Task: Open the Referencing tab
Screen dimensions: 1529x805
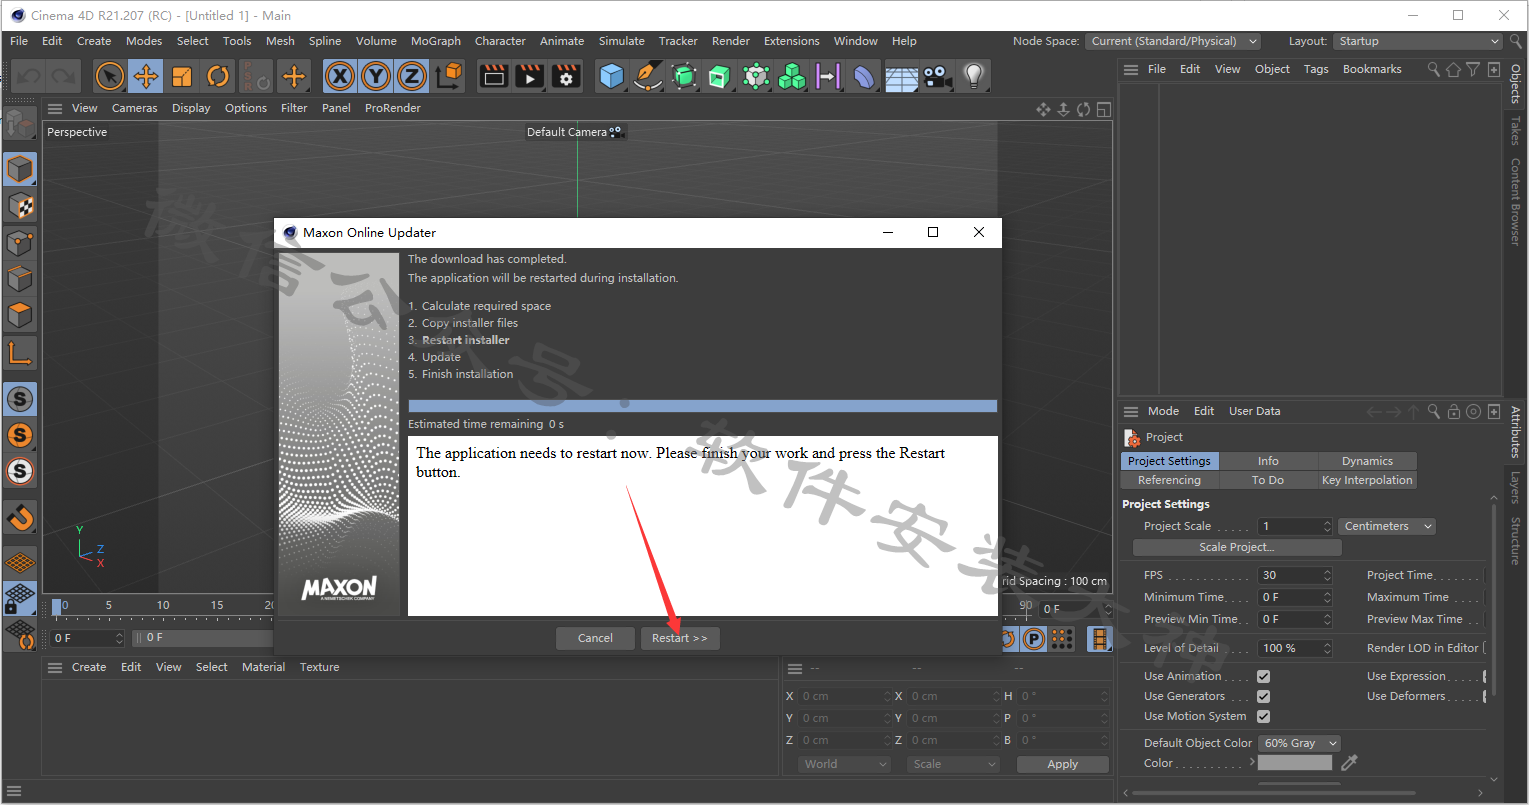Action: click(x=1169, y=480)
